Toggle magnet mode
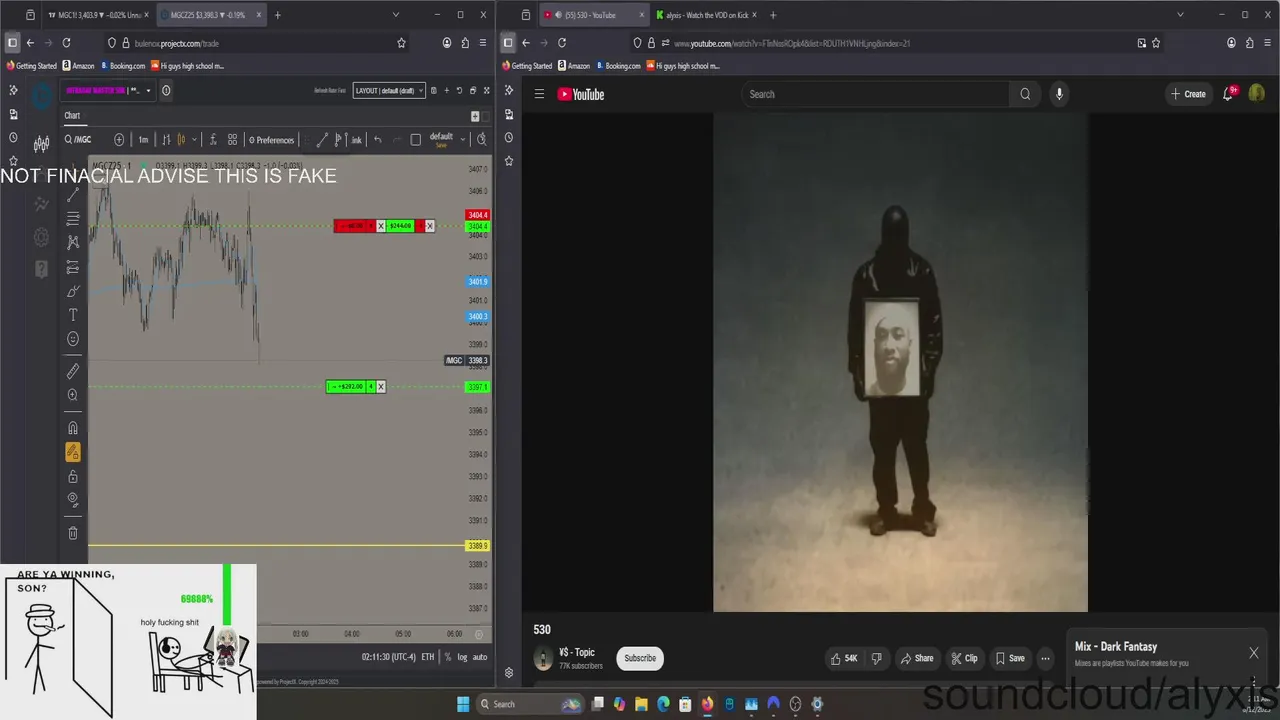Viewport: 1280px width, 720px height. pos(73,428)
